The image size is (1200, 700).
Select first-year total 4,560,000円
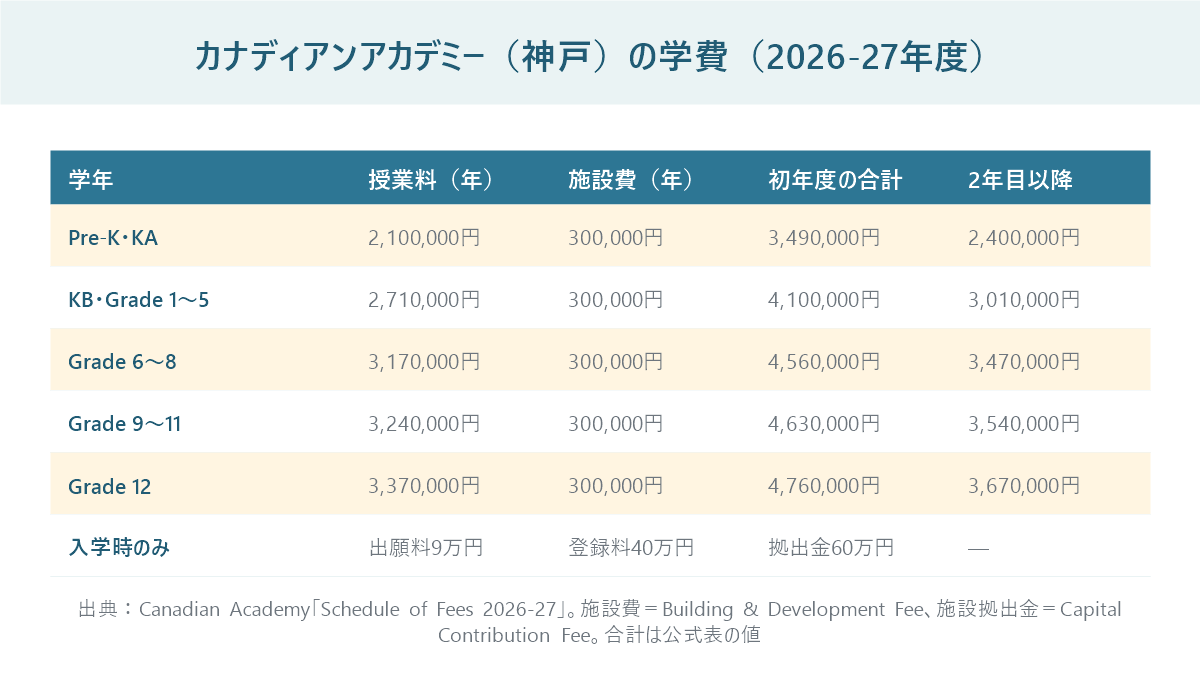[824, 362]
